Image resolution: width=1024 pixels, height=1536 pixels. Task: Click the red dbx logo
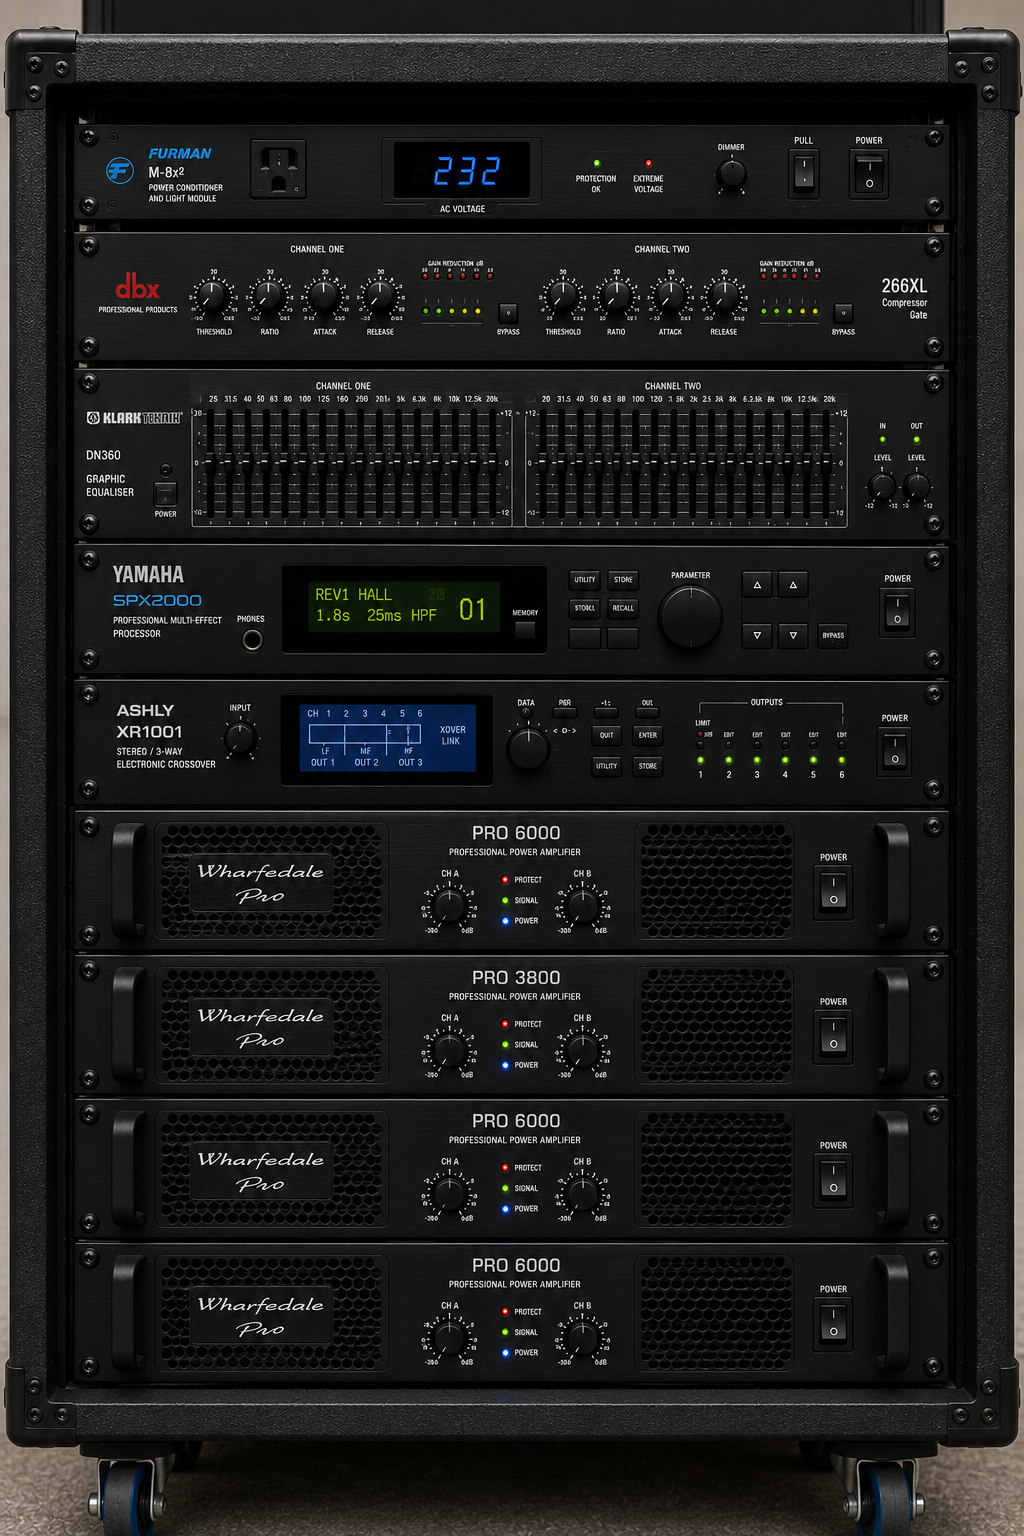tap(138, 288)
